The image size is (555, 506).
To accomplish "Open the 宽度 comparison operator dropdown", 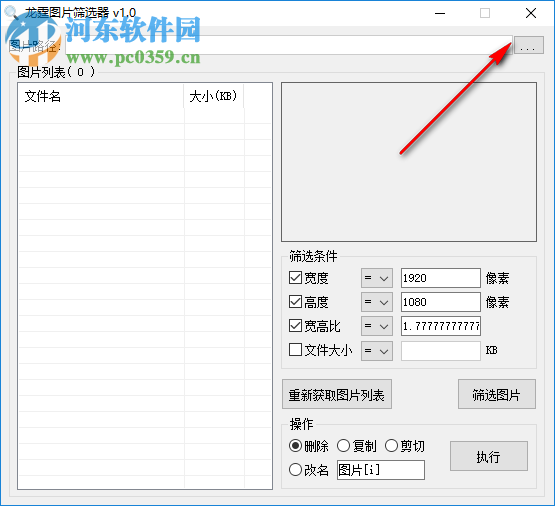I will point(377,278).
